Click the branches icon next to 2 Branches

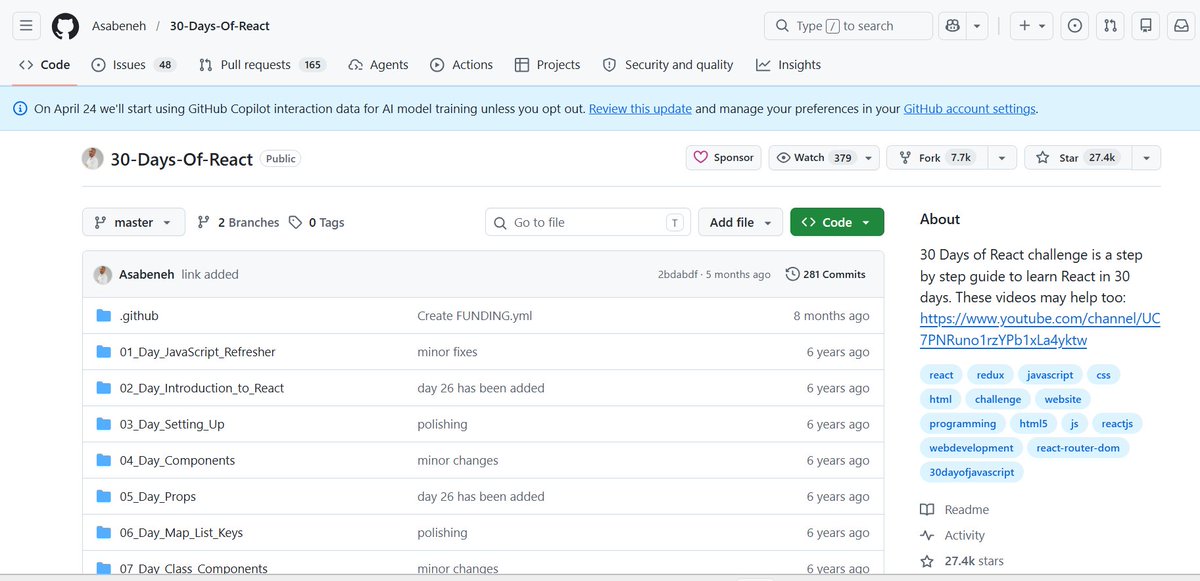coord(204,222)
